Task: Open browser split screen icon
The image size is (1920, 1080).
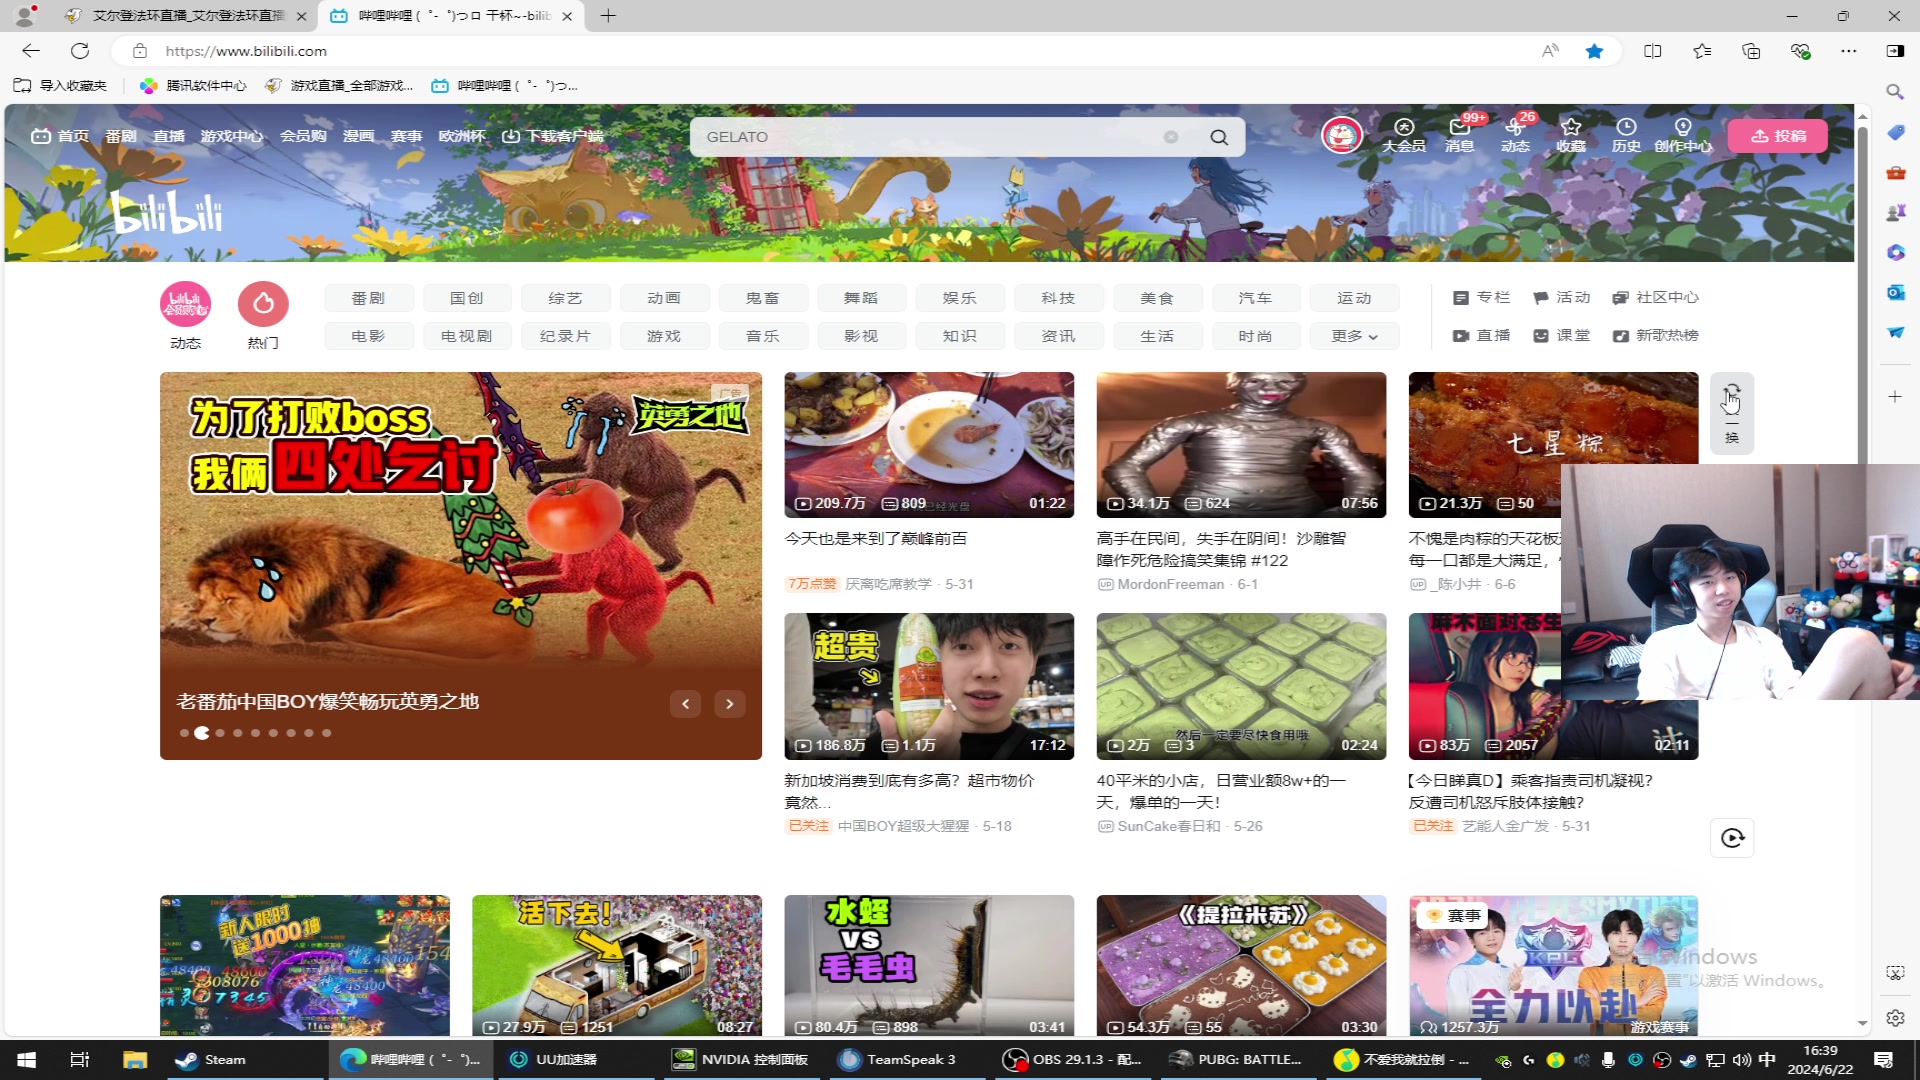Action: [1653, 51]
